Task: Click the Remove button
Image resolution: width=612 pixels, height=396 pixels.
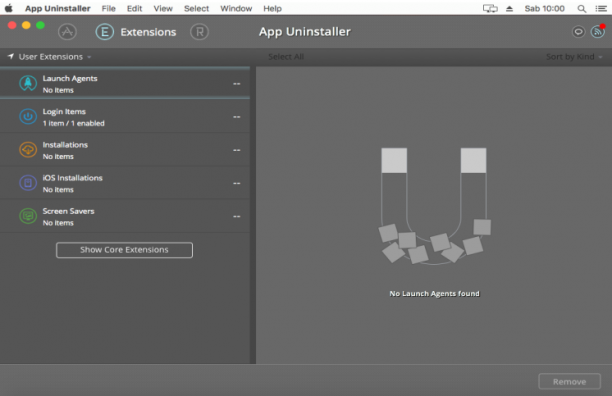Action: tap(569, 382)
